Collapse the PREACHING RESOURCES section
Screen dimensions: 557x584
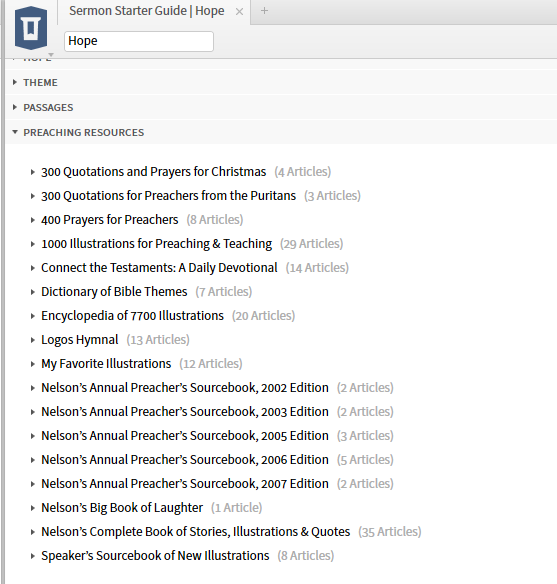[x=15, y=132]
